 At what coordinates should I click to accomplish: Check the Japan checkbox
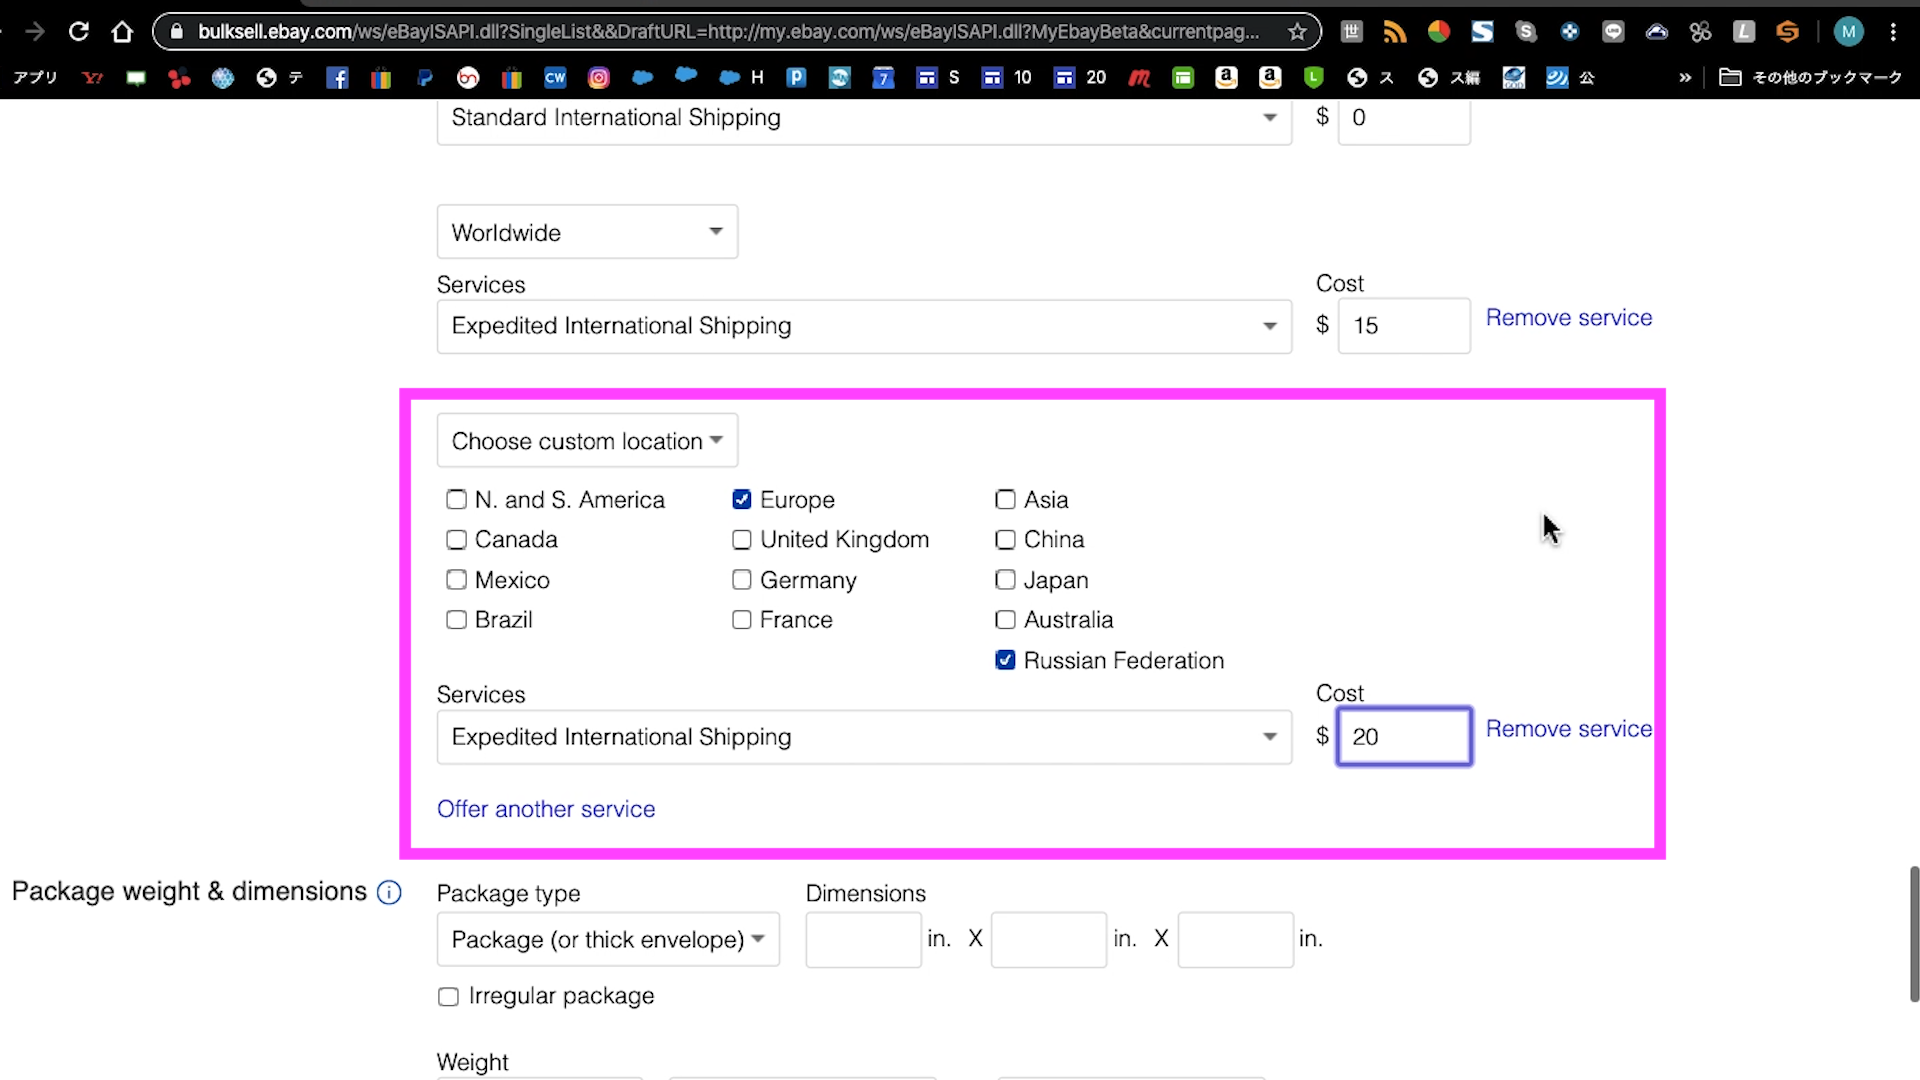1005,580
